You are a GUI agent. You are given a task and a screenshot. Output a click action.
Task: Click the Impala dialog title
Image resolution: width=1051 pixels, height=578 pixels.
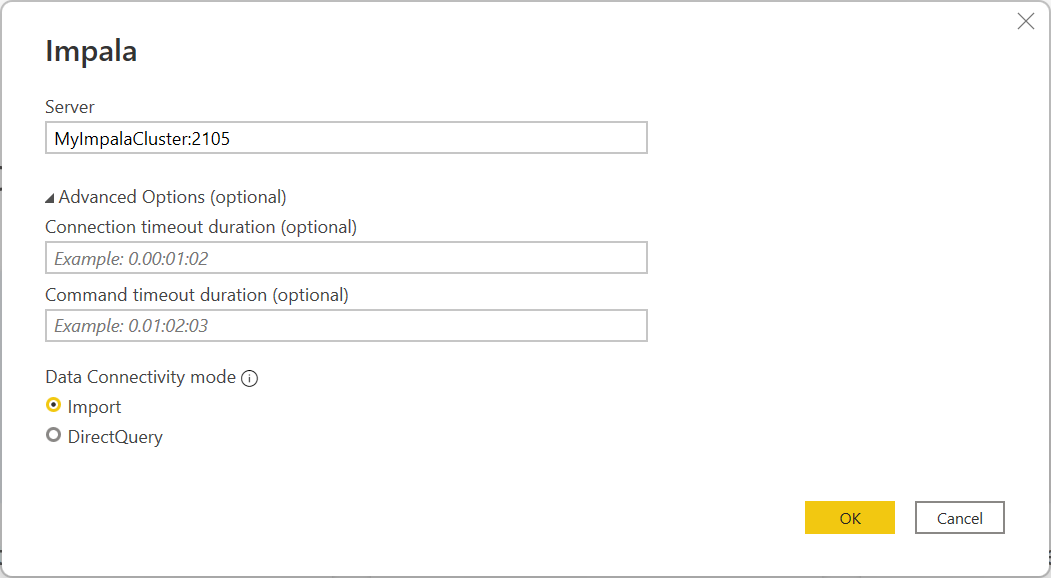tap(90, 50)
